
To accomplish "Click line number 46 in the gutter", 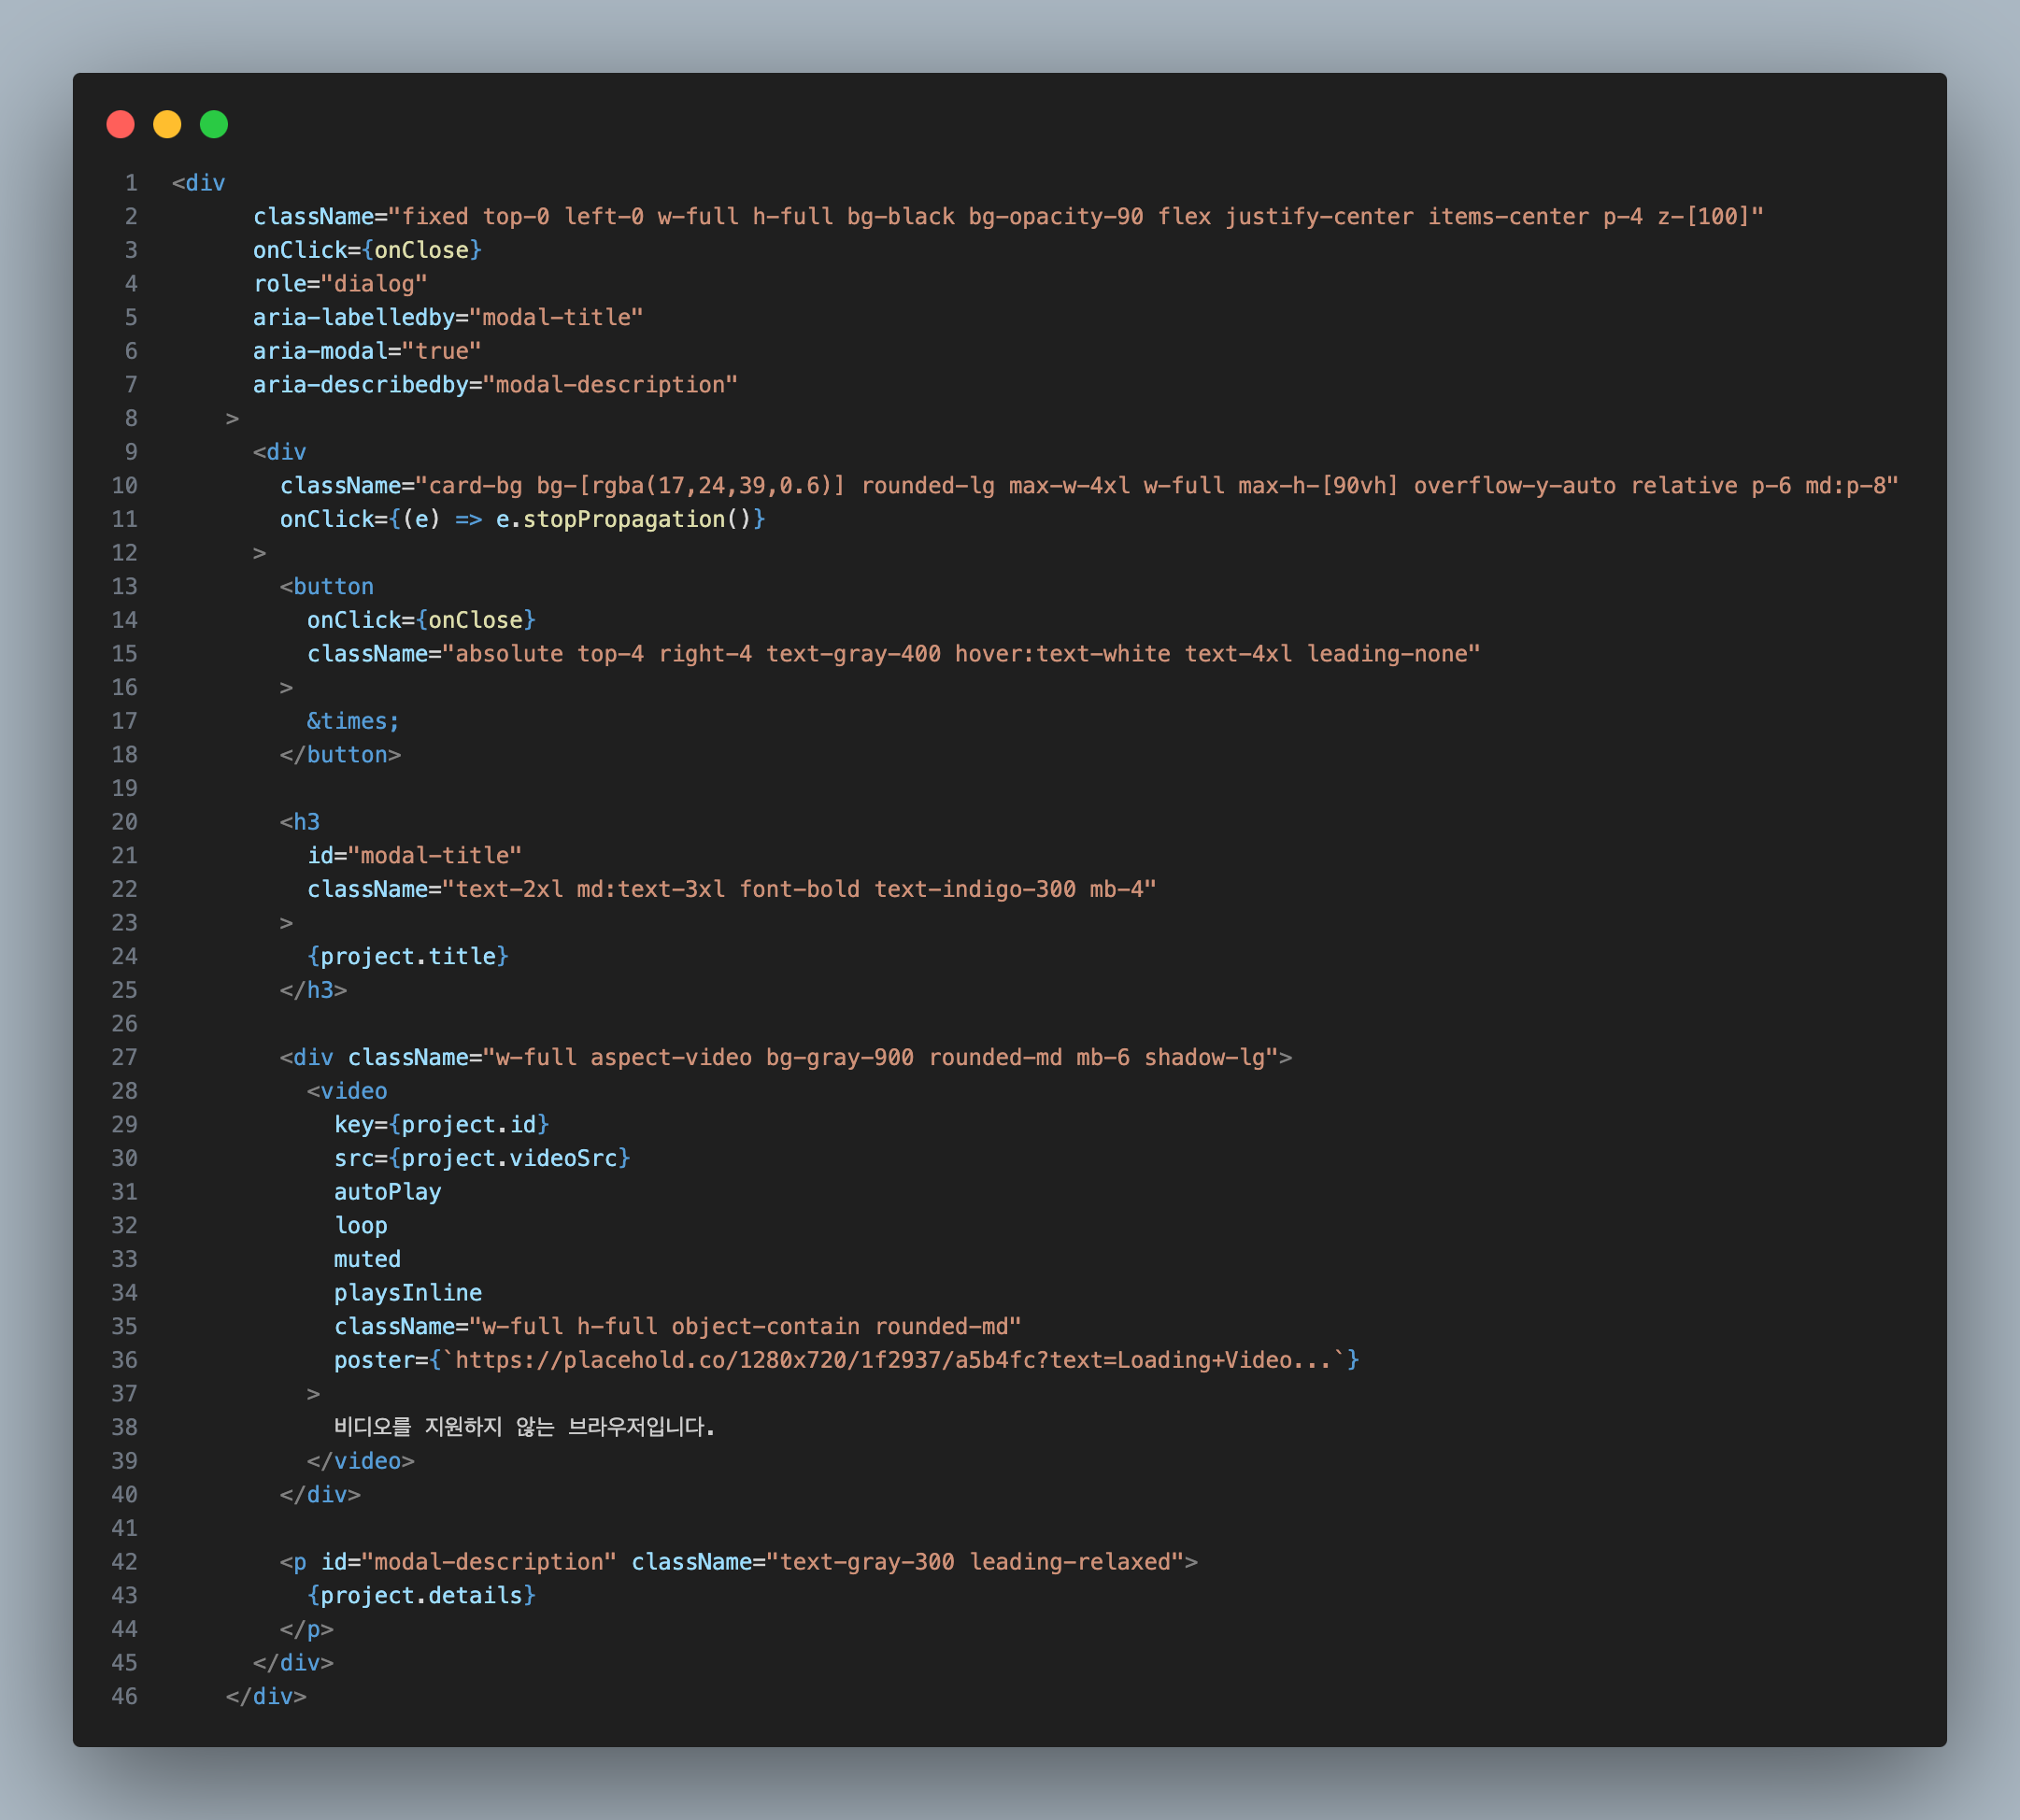I will [x=125, y=1696].
